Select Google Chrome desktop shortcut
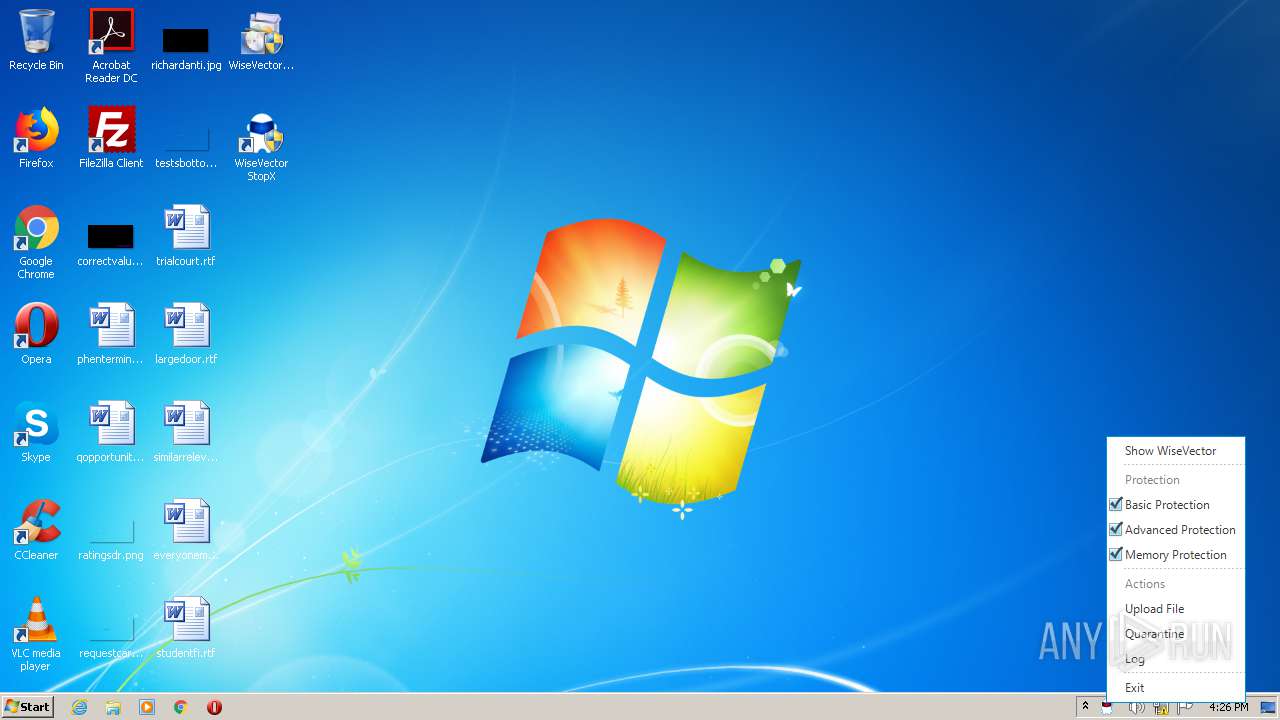1280x720 pixels. point(36,242)
